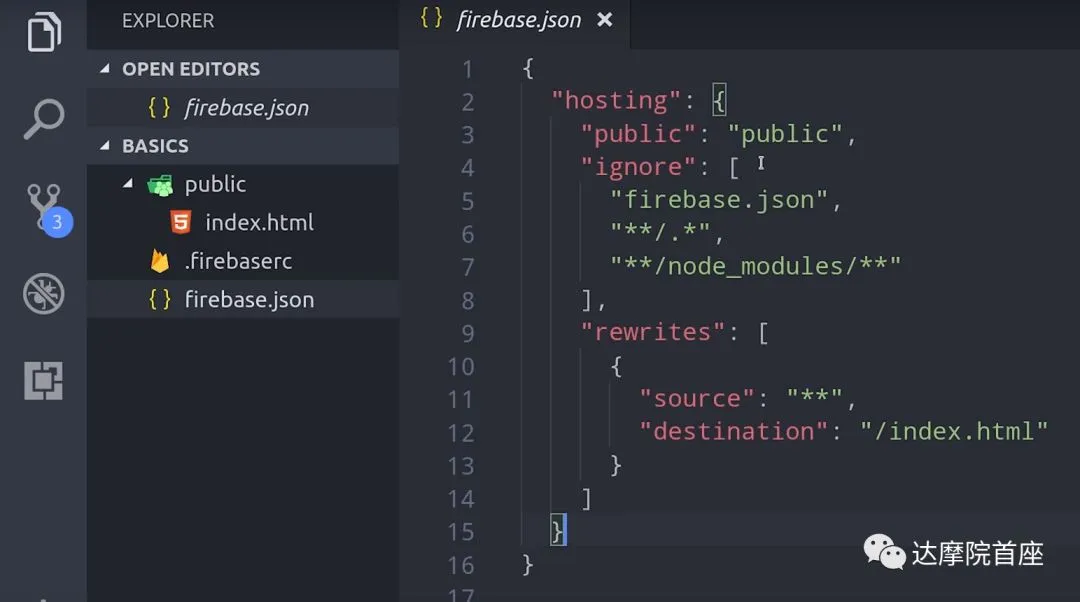Click line number 1 in the gutter
This screenshot has height=602, width=1080.
pos(468,69)
